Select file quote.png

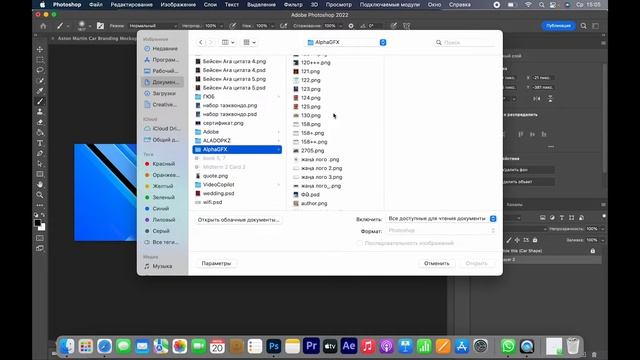(x=215, y=176)
